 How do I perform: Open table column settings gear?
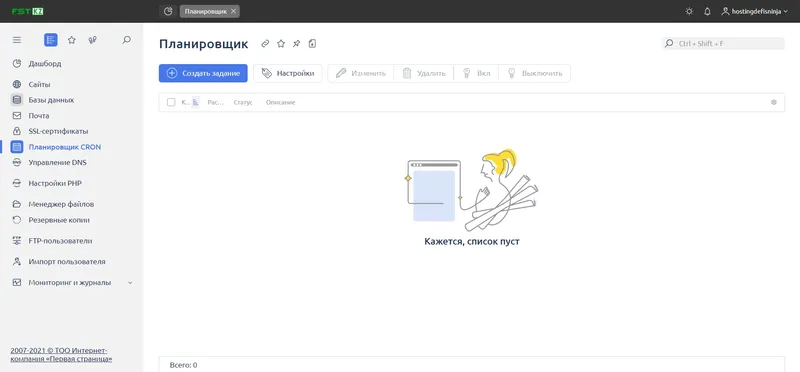click(773, 103)
